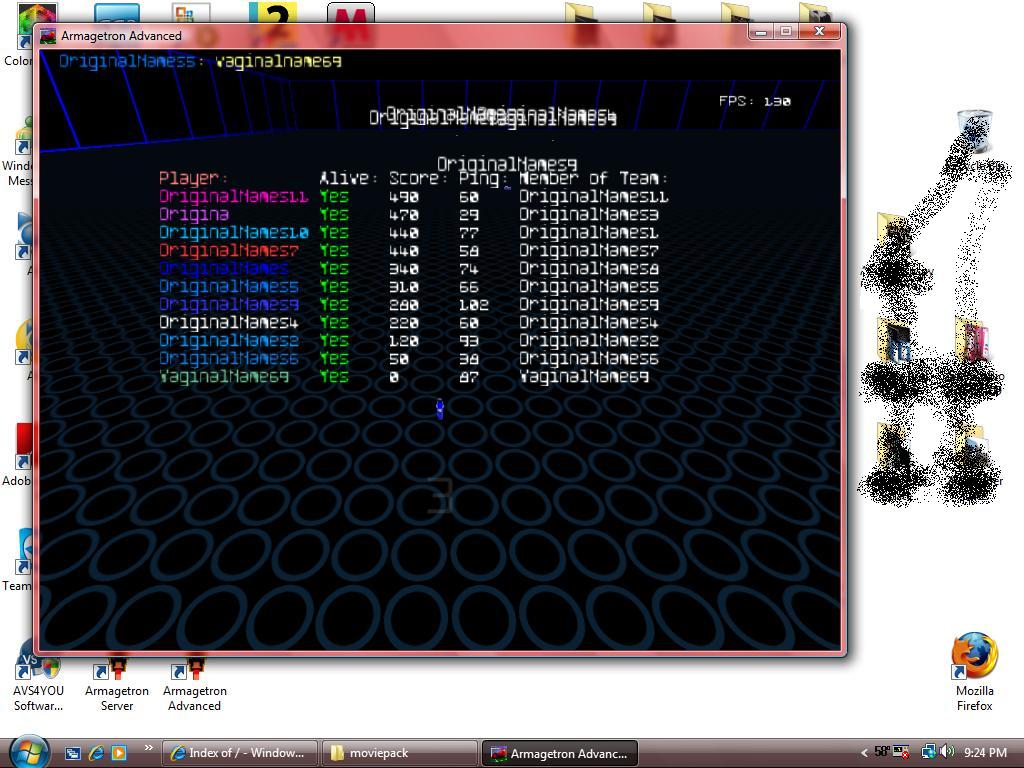Maximize the Armagetron Advanced window
This screenshot has width=1024, height=768.
(786, 32)
